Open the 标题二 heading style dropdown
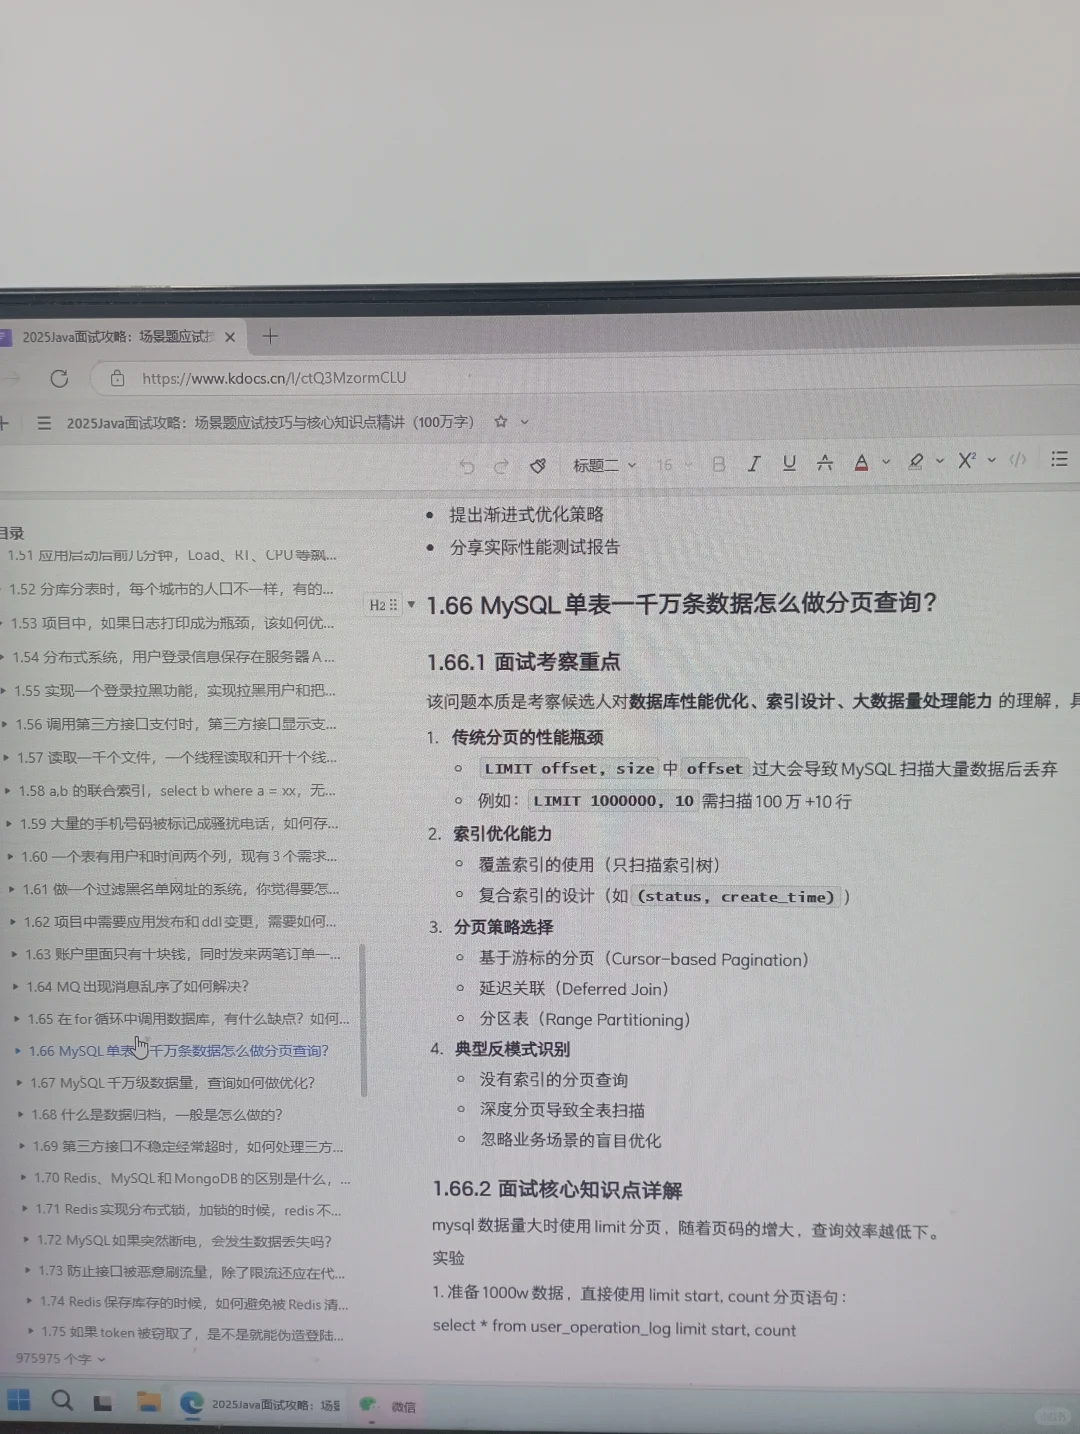This screenshot has width=1080, height=1434. click(x=604, y=465)
